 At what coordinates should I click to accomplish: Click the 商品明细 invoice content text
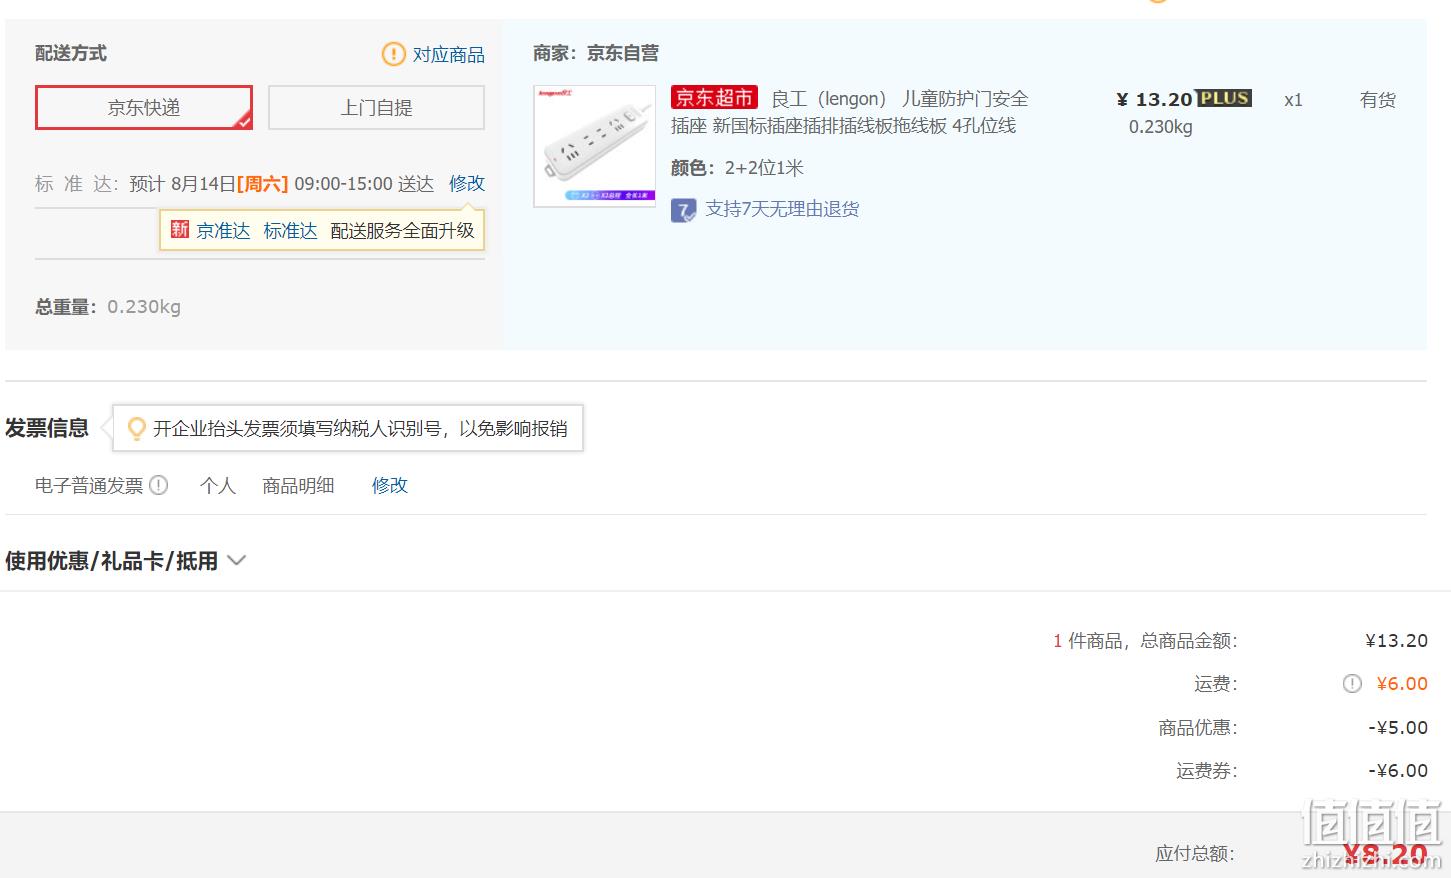(x=298, y=485)
